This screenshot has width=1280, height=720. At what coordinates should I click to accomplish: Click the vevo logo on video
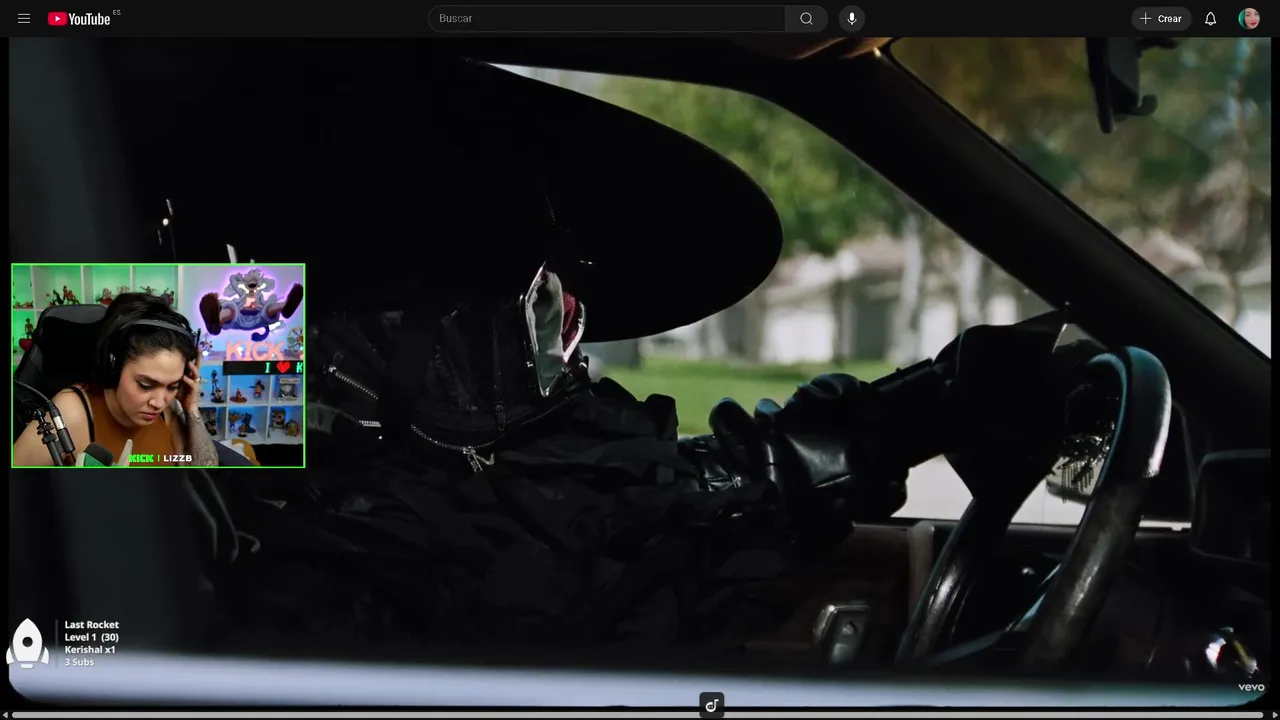(1251, 687)
